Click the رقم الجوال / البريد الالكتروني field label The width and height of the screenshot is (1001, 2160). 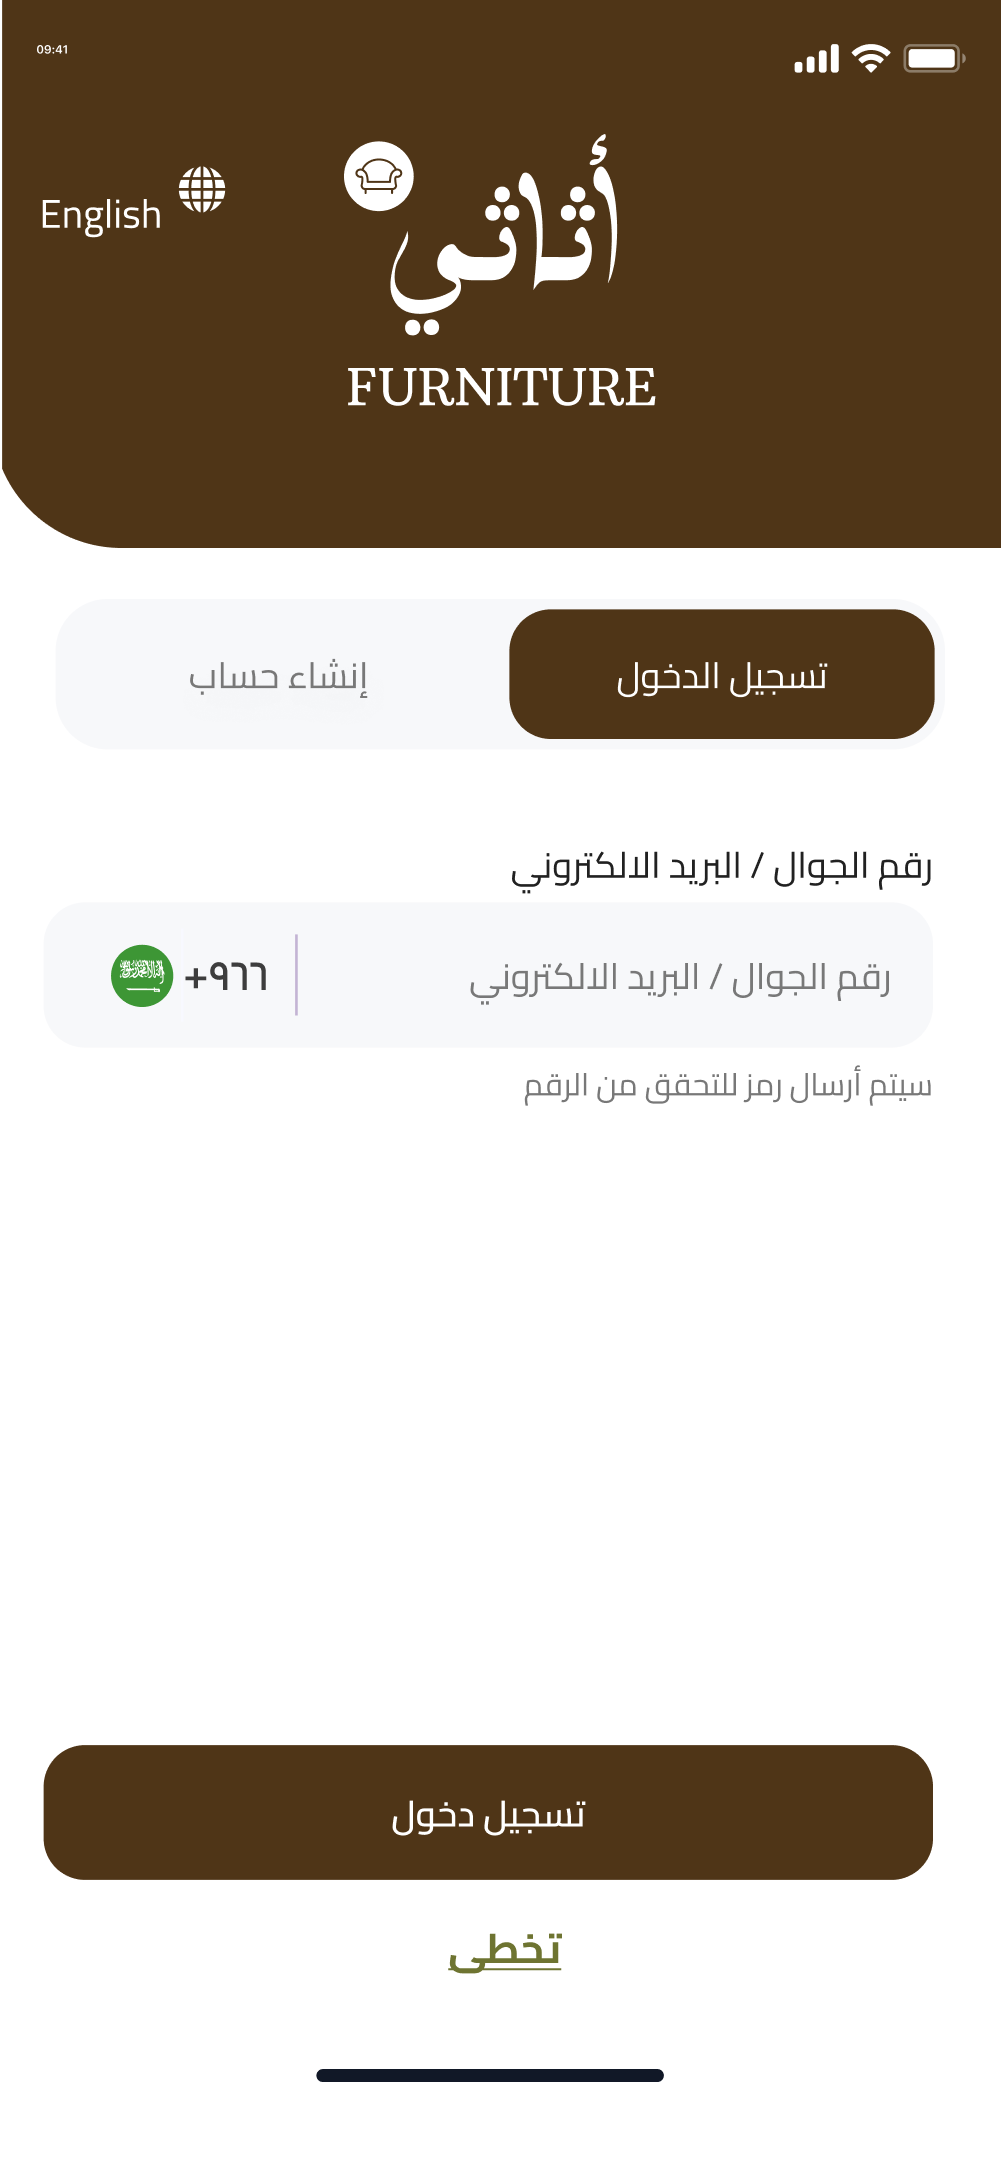point(721,867)
